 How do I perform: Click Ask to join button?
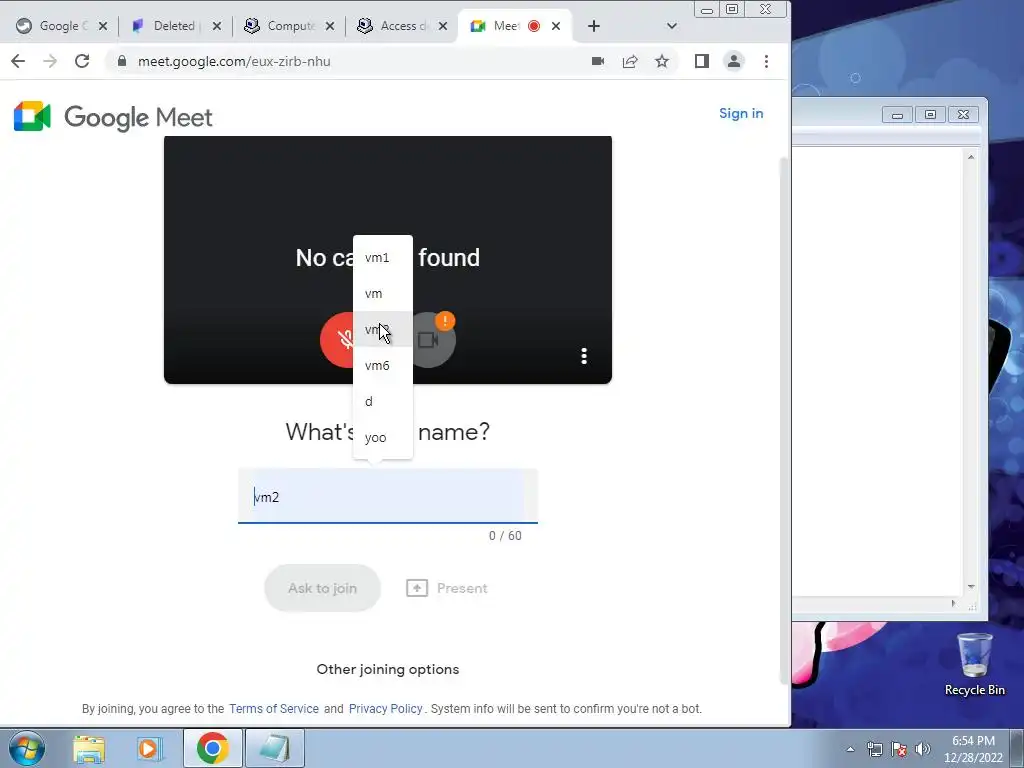(322, 588)
